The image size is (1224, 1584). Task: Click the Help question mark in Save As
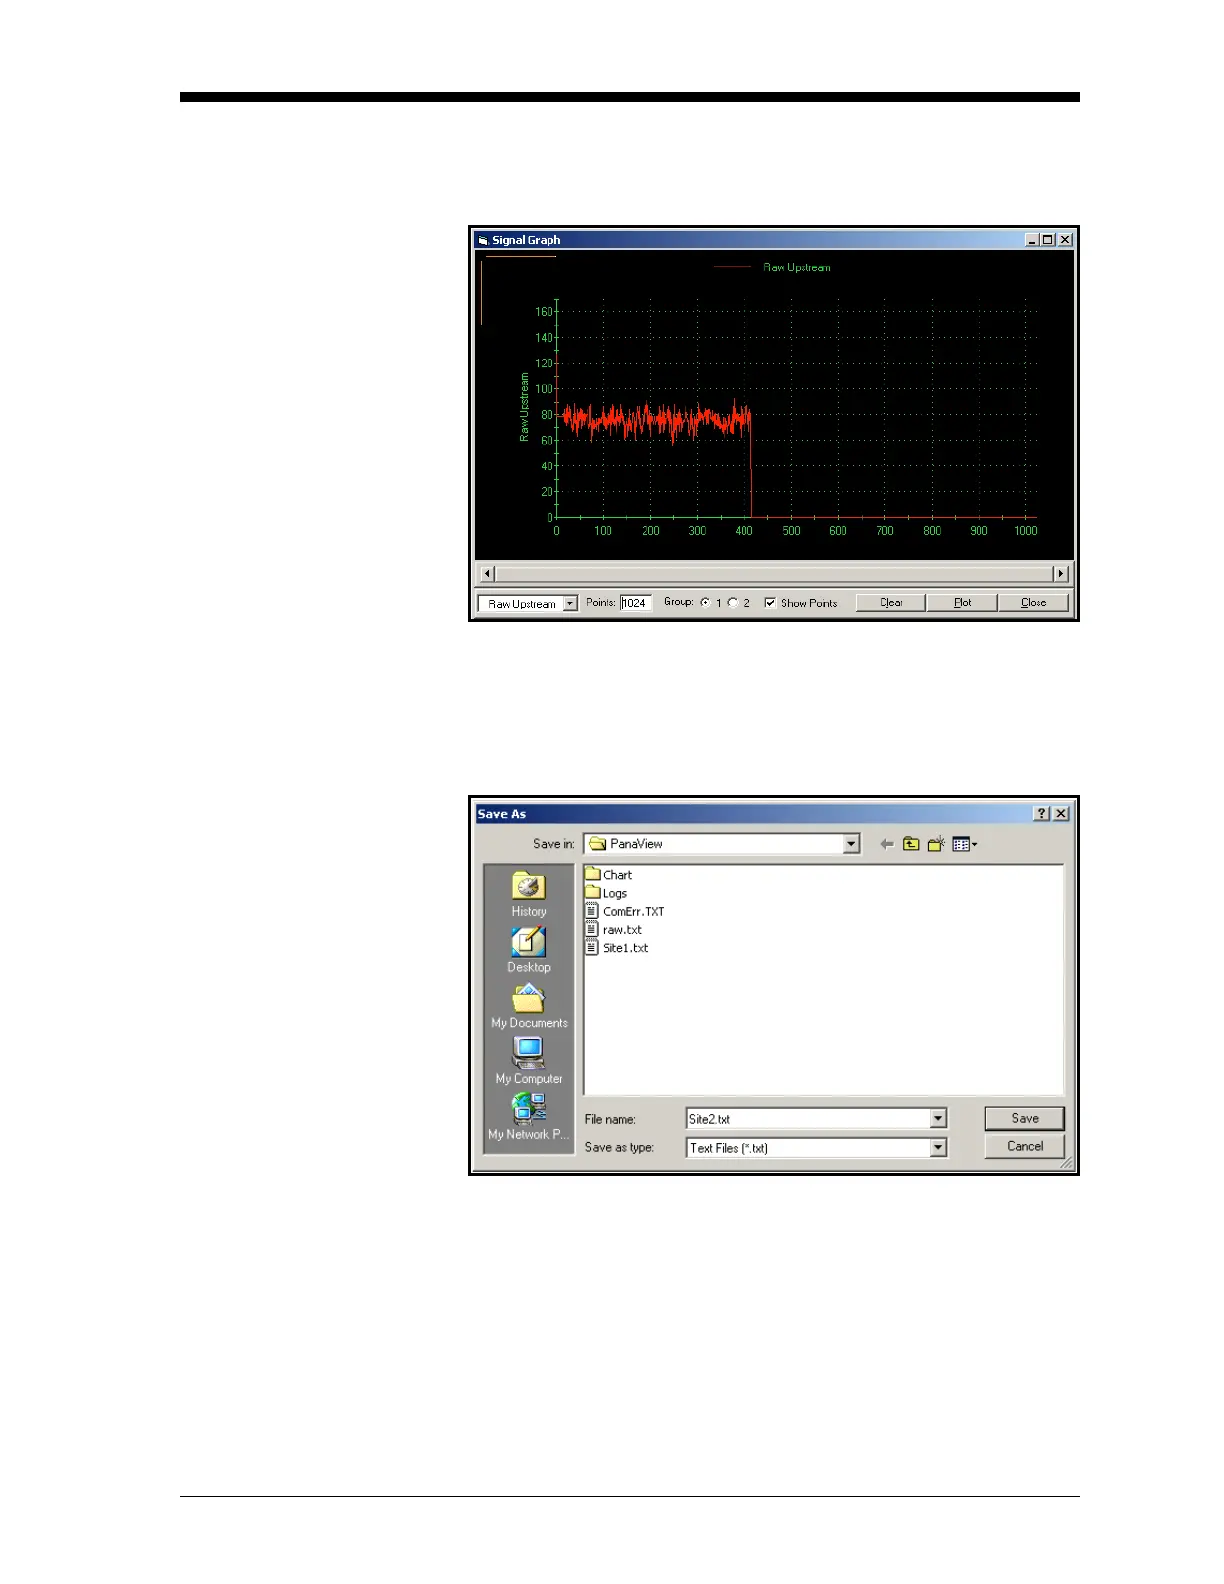tap(1042, 814)
